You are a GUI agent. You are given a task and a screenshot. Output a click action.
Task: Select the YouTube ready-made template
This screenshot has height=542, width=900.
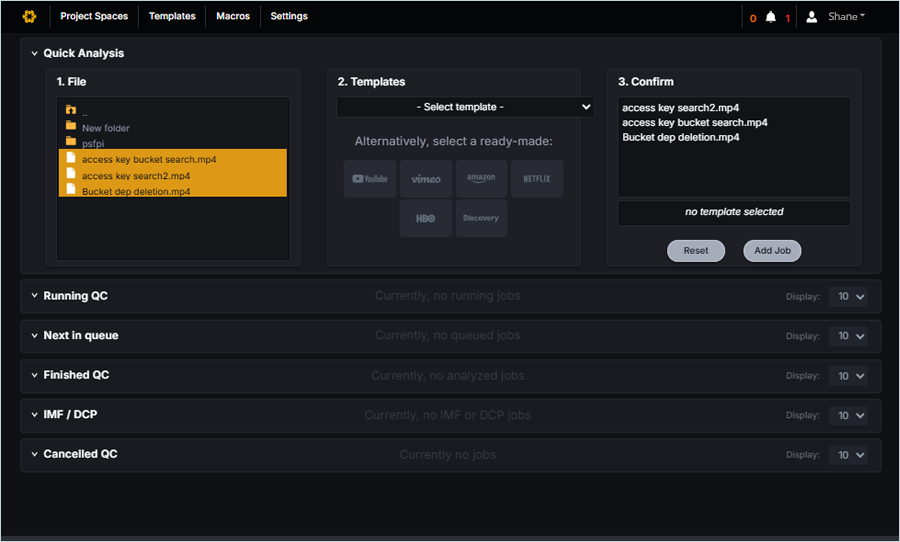[370, 179]
